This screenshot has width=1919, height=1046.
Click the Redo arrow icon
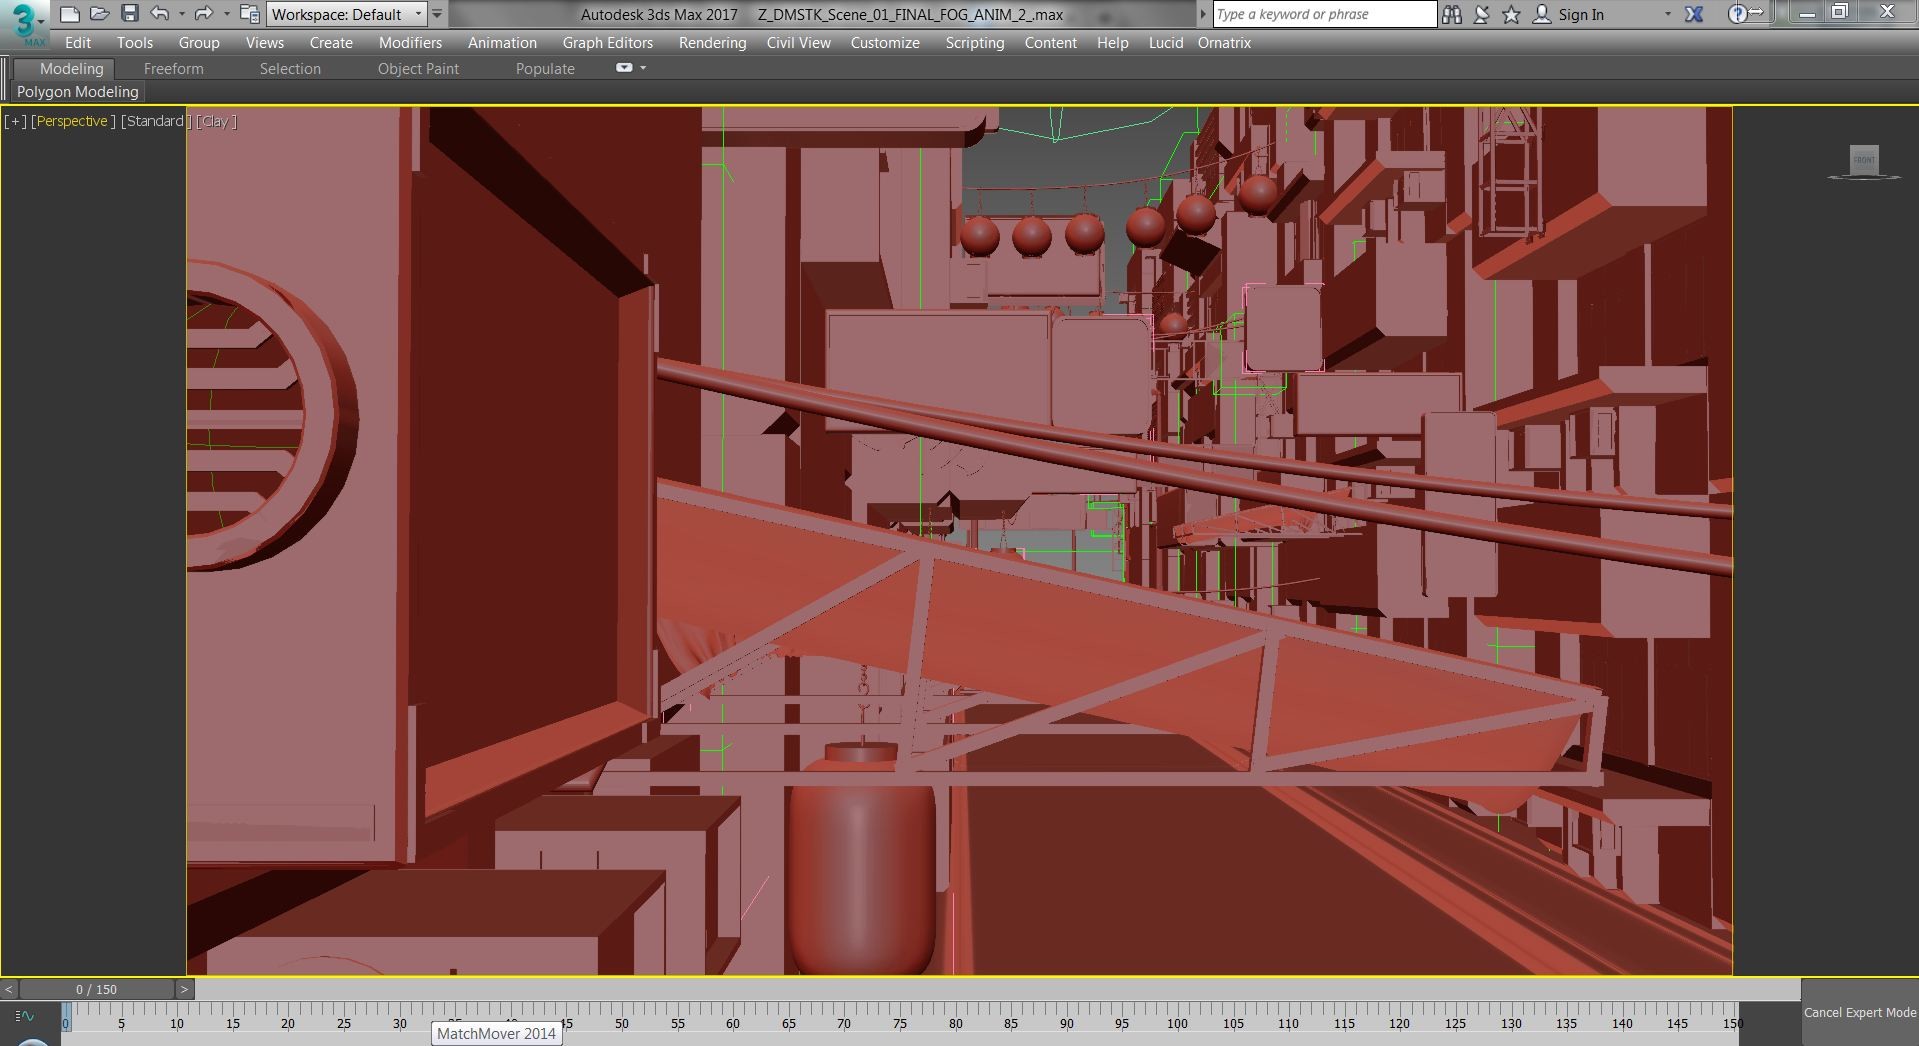[203, 14]
